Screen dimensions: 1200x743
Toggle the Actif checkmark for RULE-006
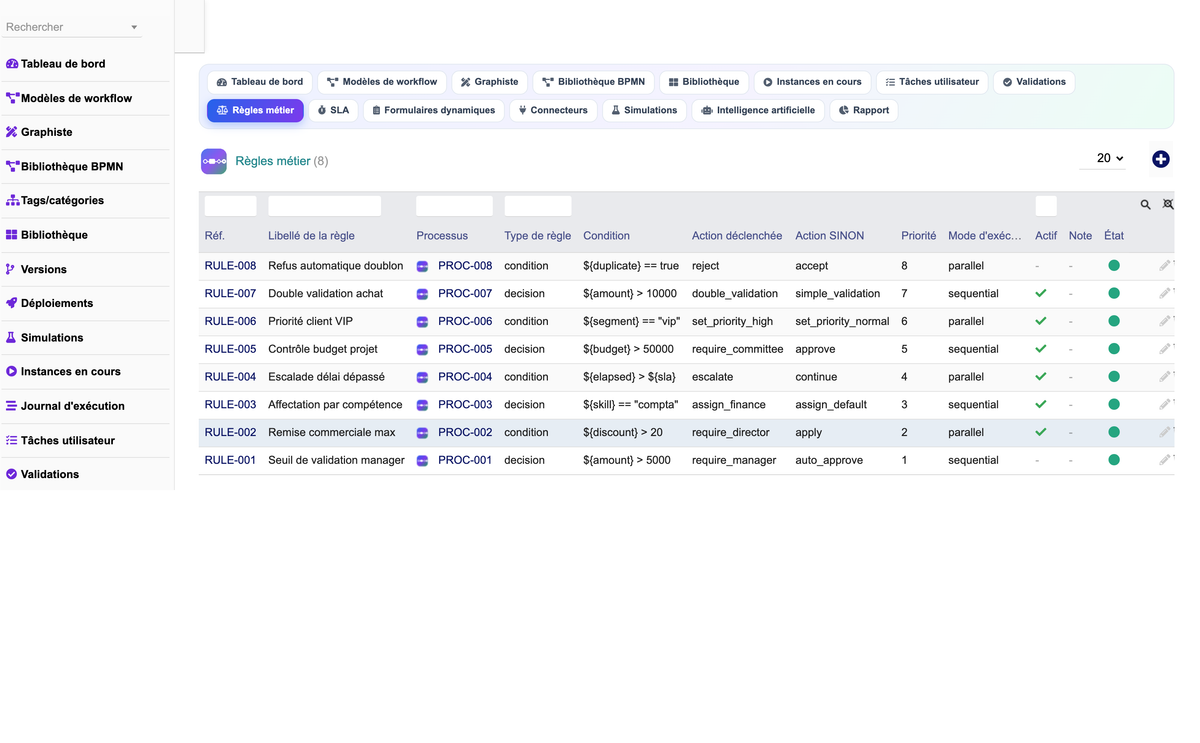click(1041, 322)
